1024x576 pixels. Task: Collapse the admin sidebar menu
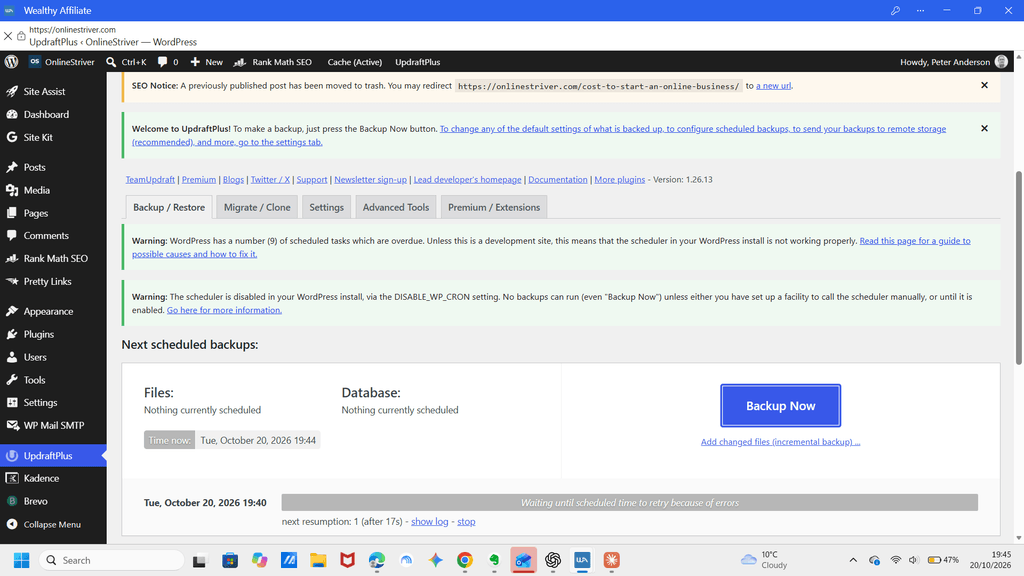[x=53, y=524]
